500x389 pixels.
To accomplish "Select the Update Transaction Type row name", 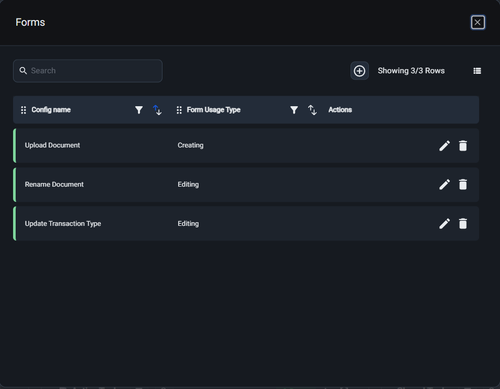I will coord(63,224).
